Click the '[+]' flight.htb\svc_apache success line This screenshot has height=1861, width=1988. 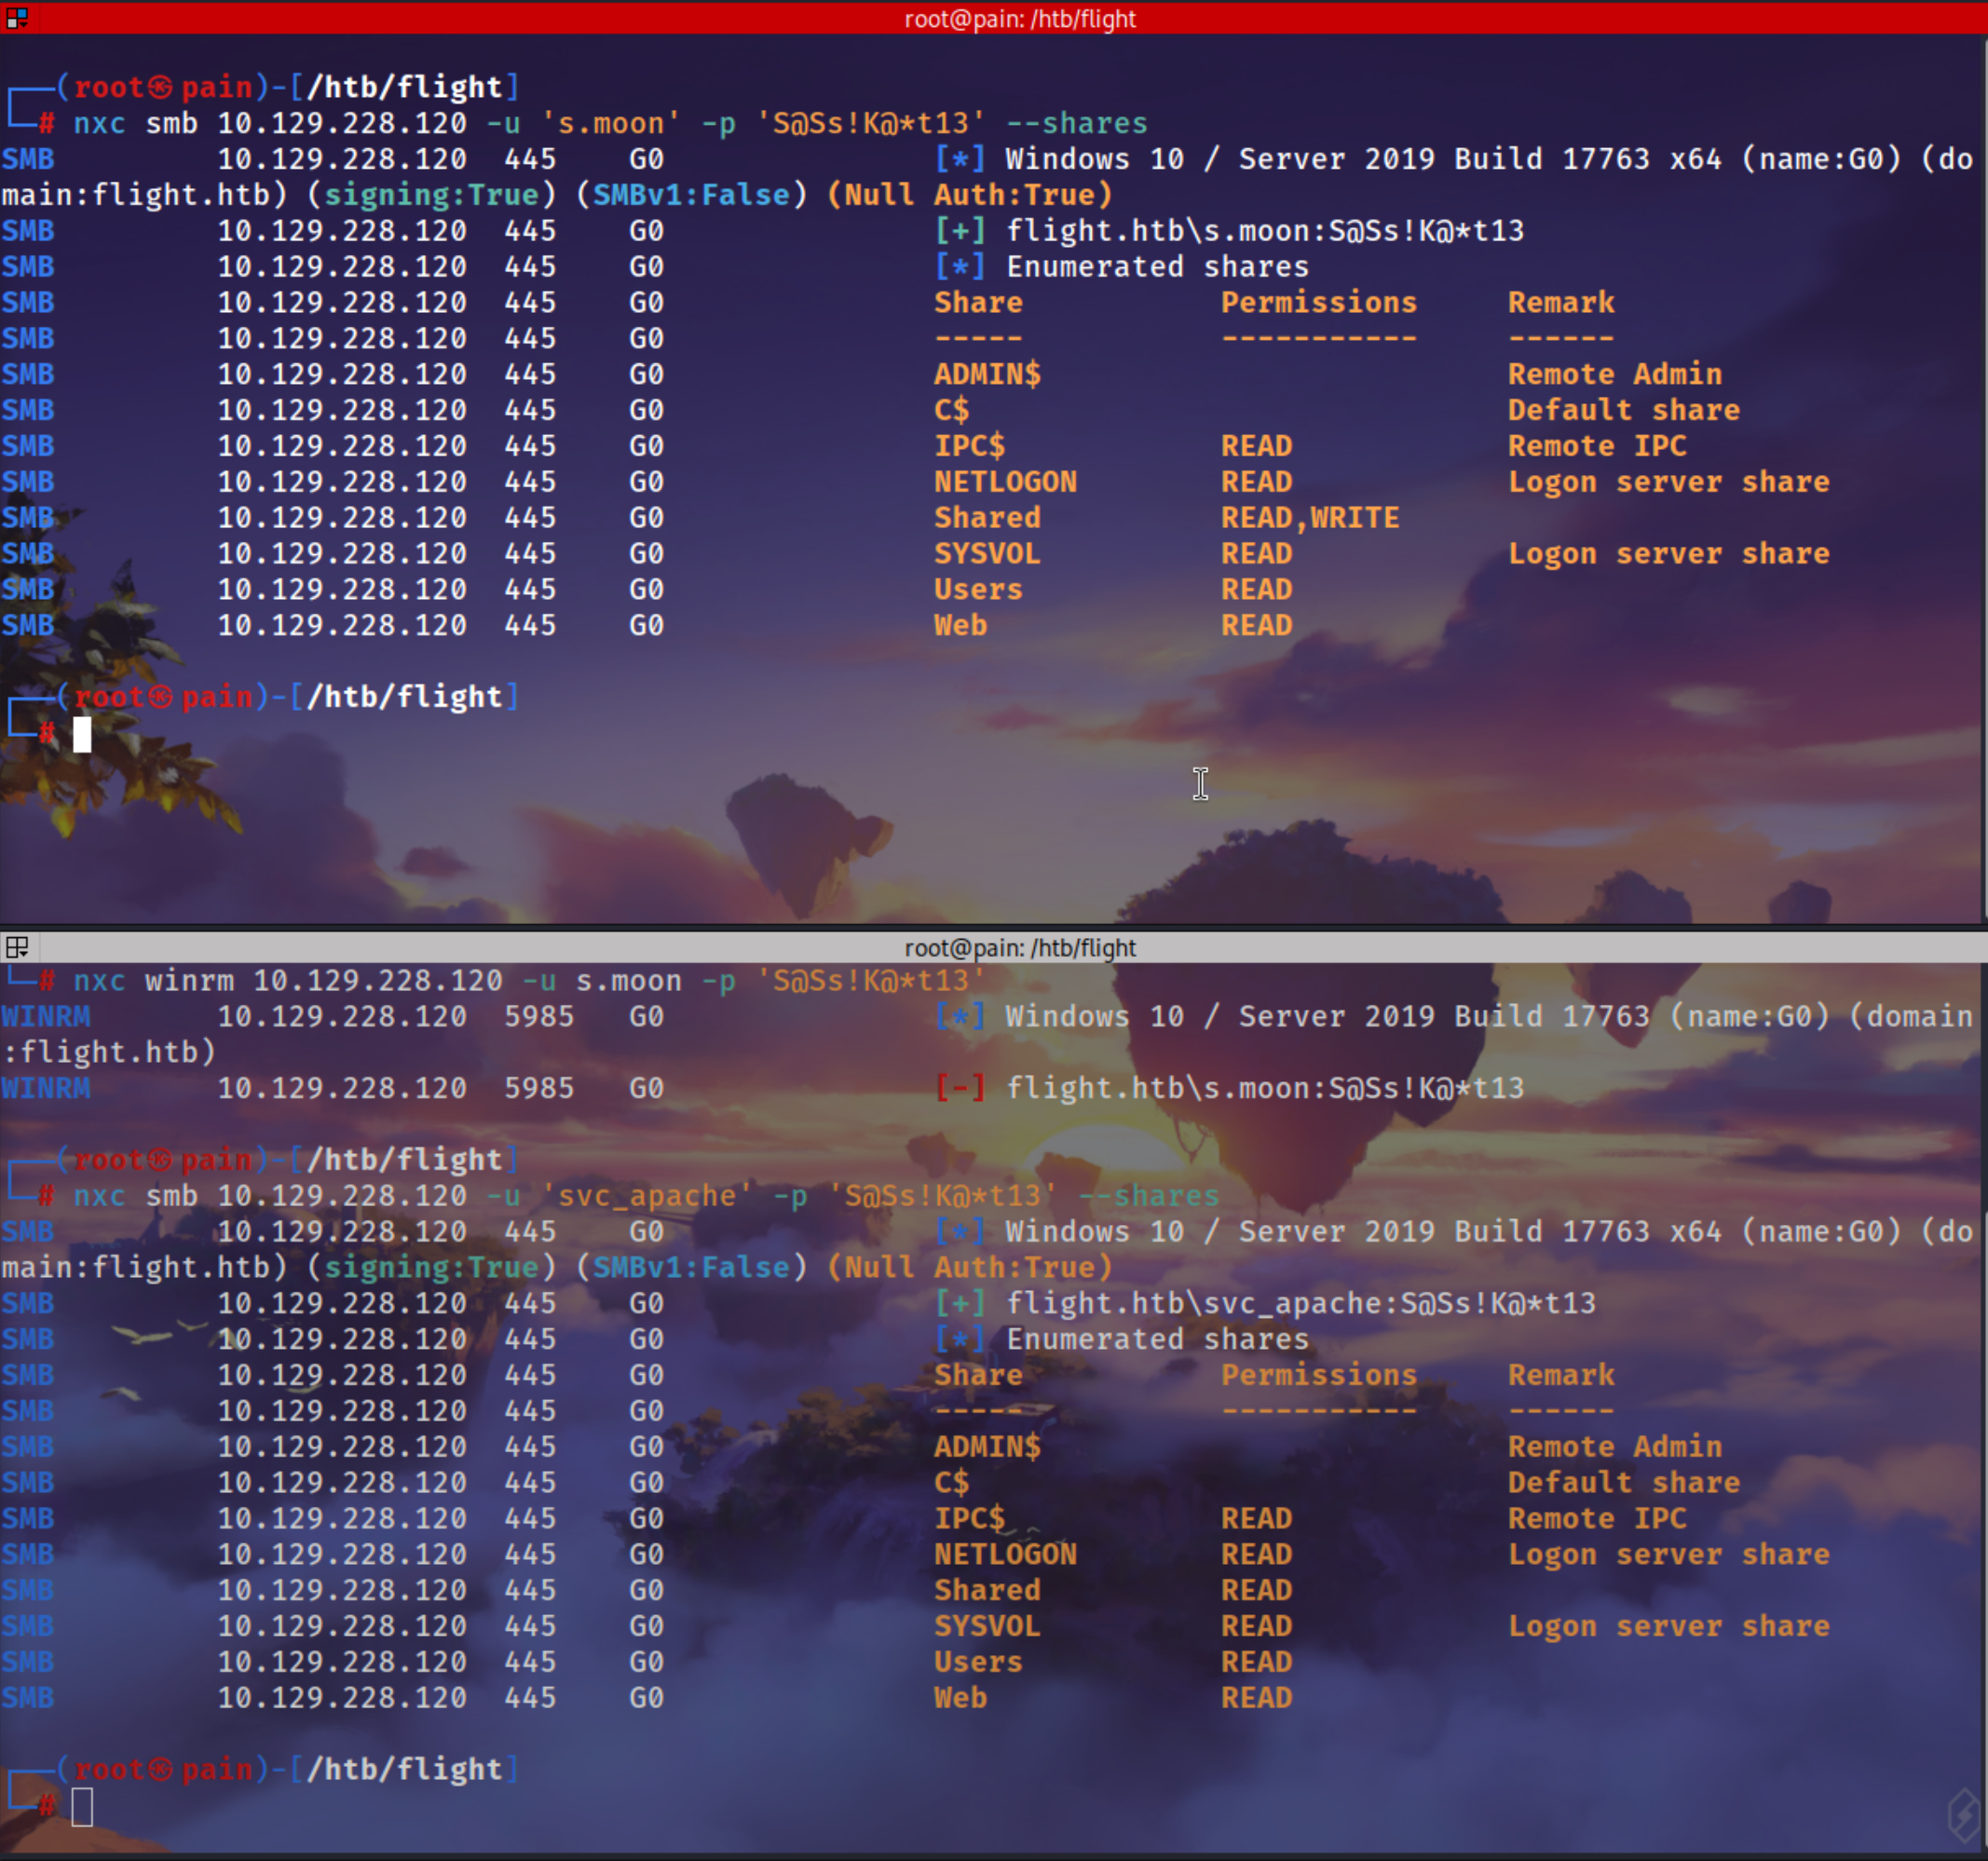click(1264, 1303)
